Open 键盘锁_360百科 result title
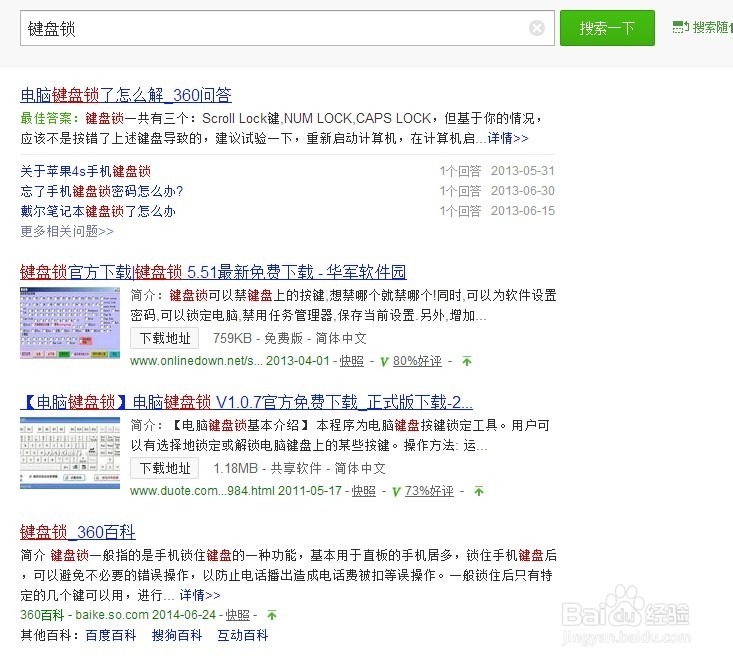This screenshot has height=663, width=733. [x=78, y=532]
